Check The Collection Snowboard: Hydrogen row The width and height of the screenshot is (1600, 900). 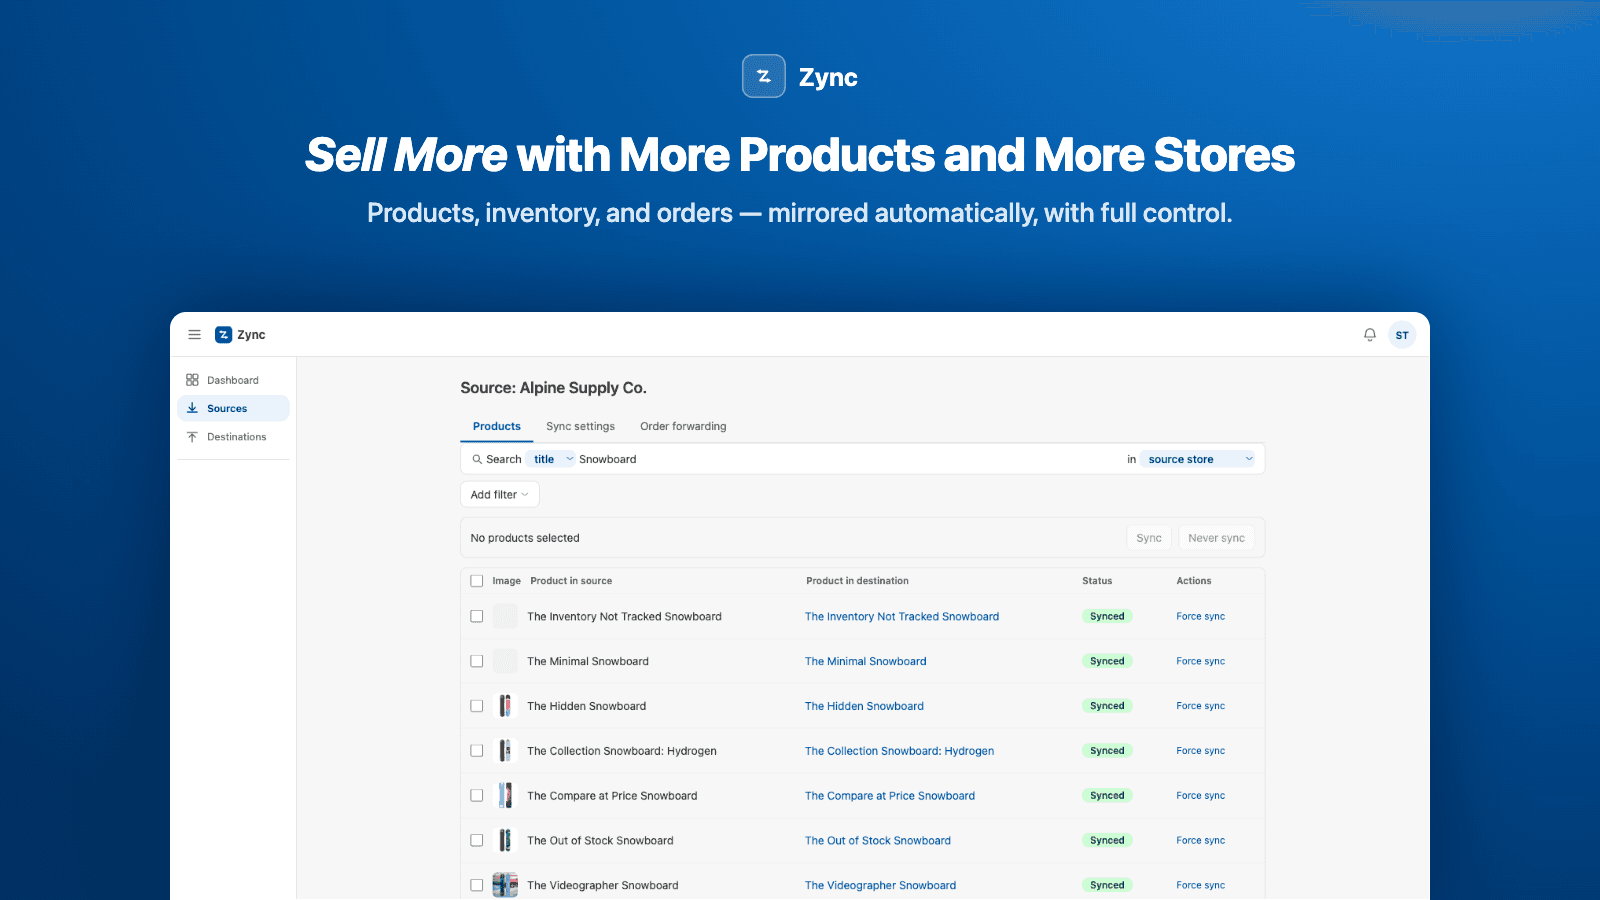point(477,751)
